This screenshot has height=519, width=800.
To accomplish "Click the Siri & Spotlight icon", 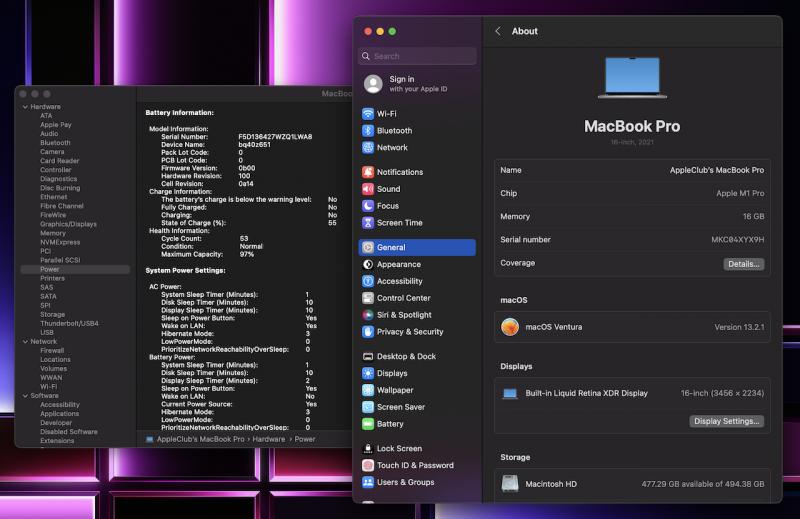I will click(x=368, y=315).
